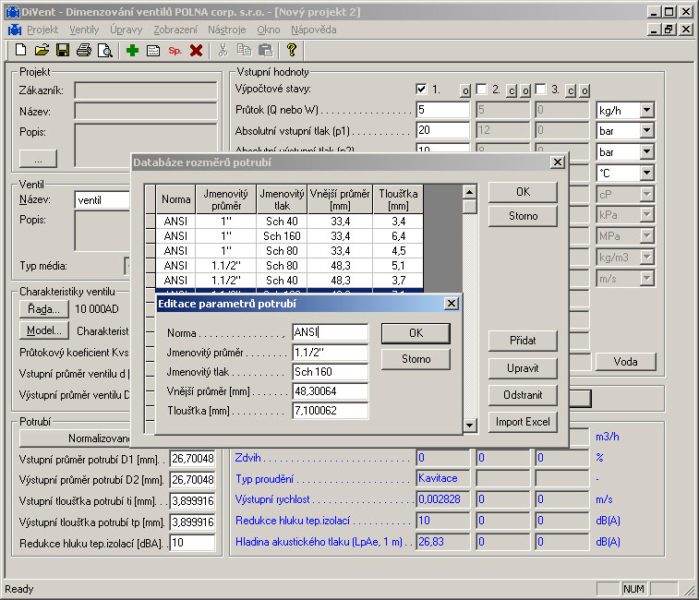
Task: Click the green plus add icon
Action: coord(132,50)
